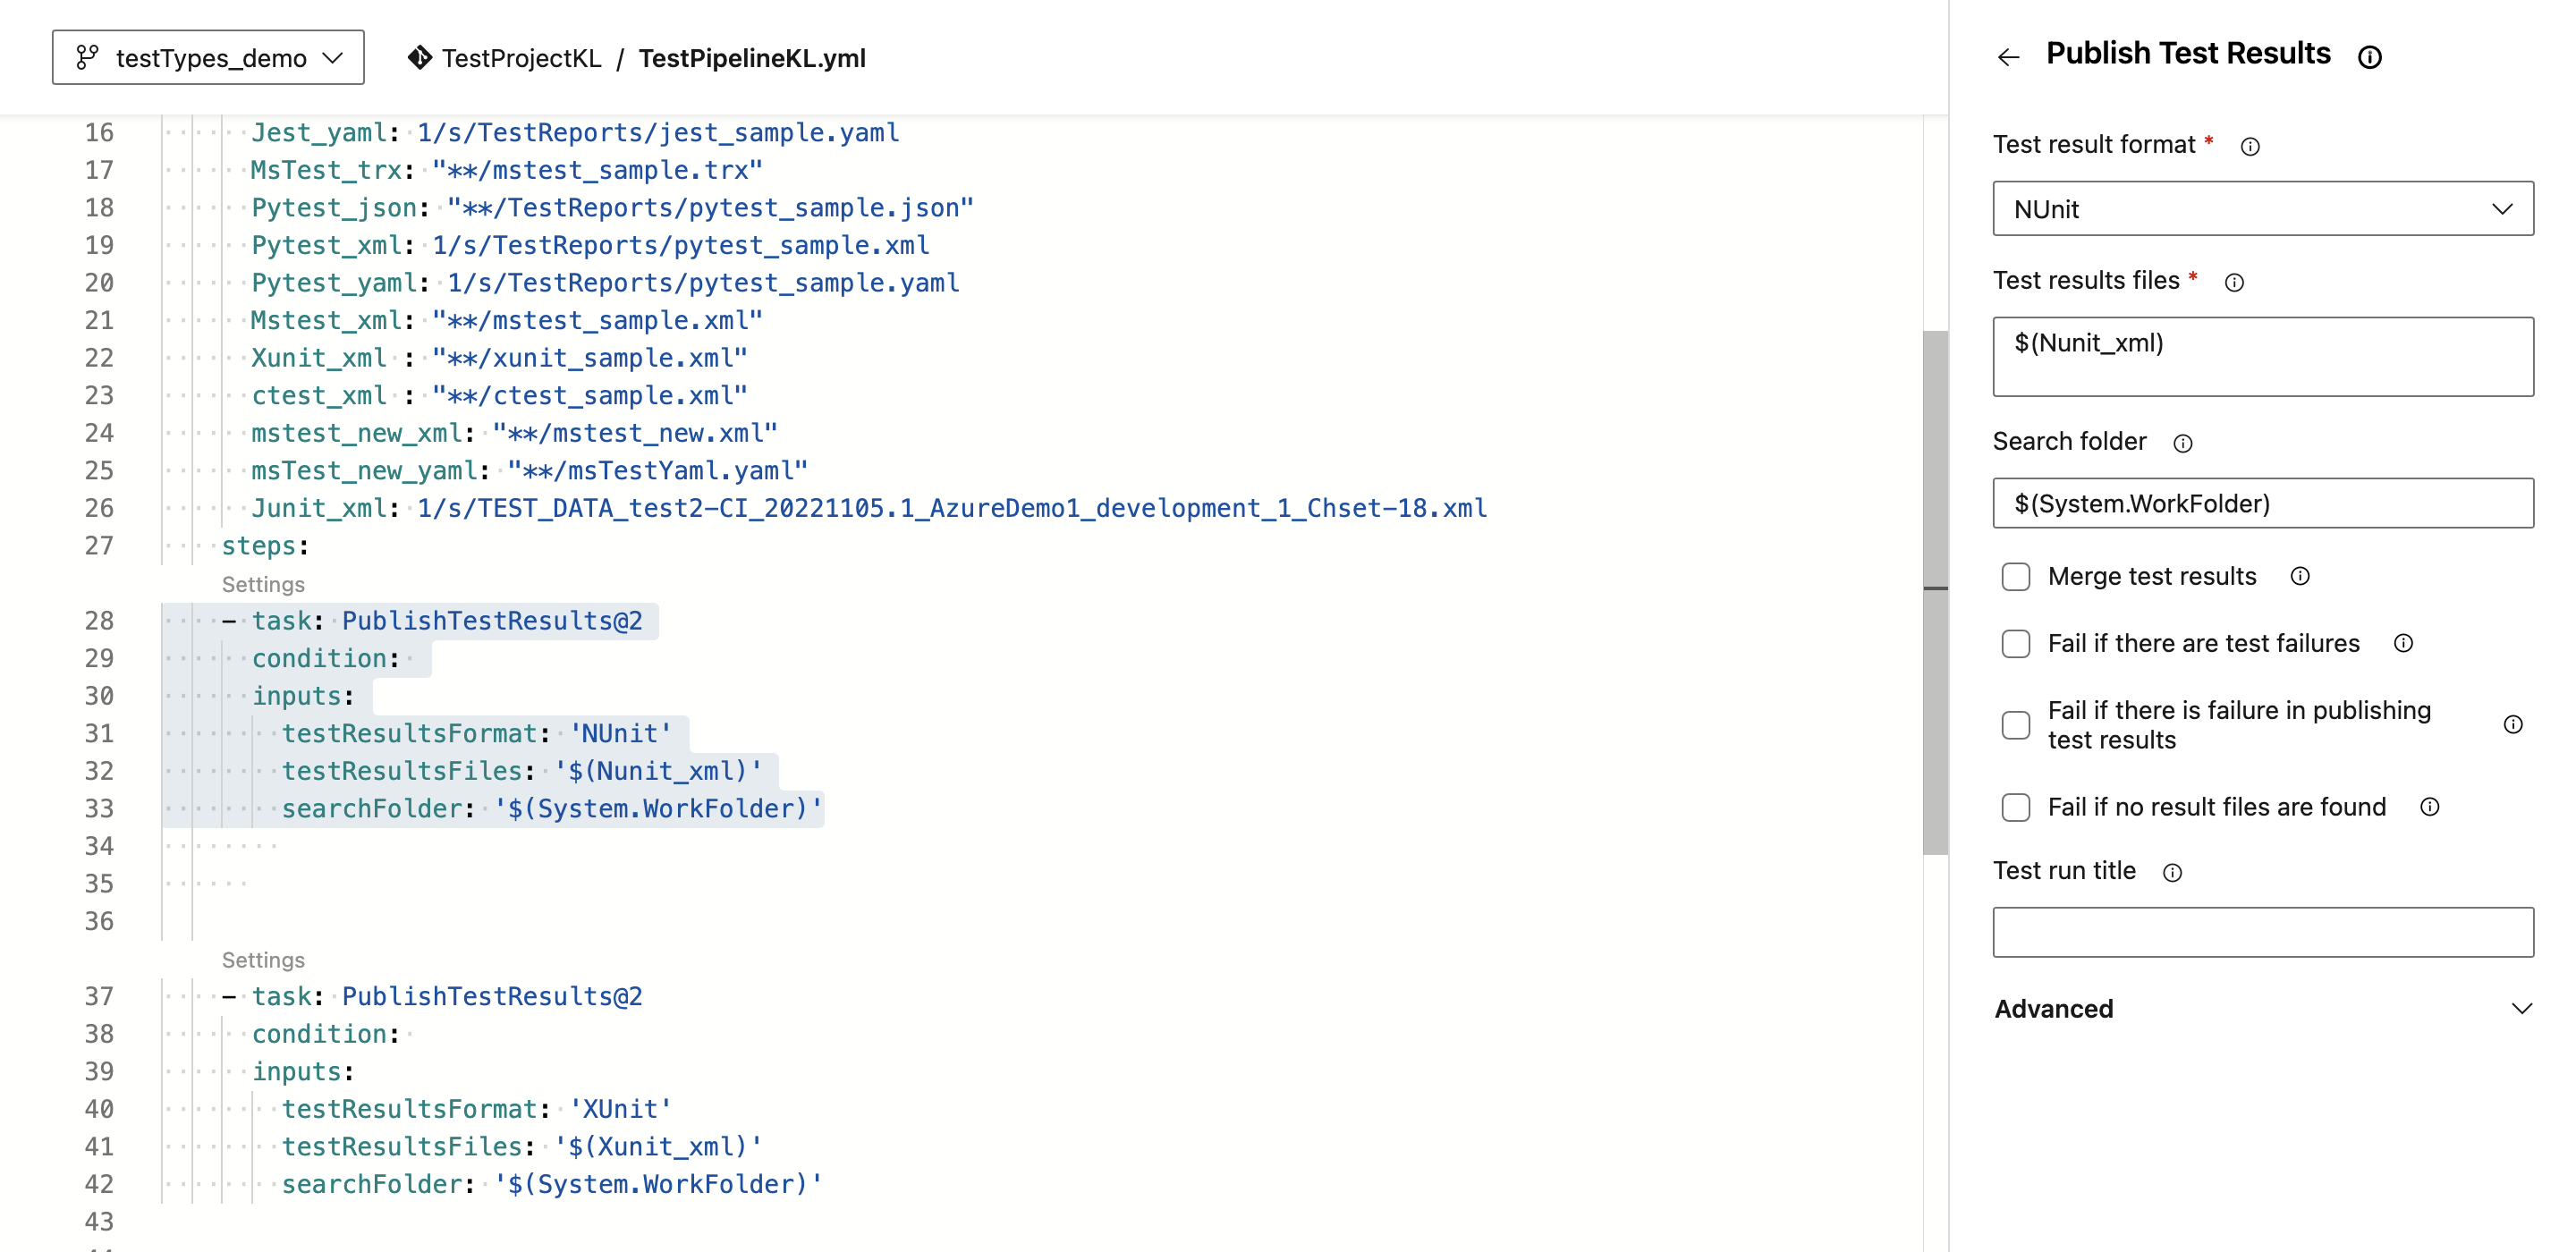Click the editor vertical scrollbar thumb
The height and width of the screenshot is (1252, 2576).
[1935, 592]
